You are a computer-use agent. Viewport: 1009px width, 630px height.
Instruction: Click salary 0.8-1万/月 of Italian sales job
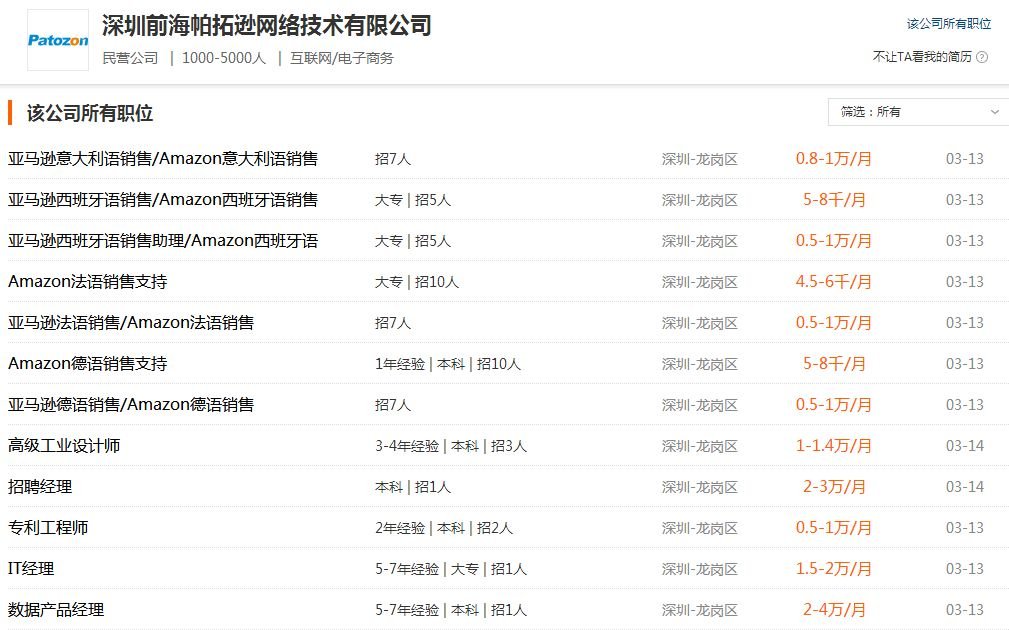point(833,159)
